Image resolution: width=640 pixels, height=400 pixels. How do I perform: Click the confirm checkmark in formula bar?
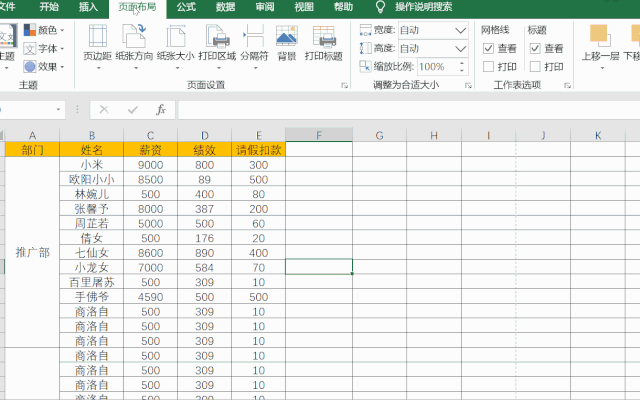pos(133,109)
